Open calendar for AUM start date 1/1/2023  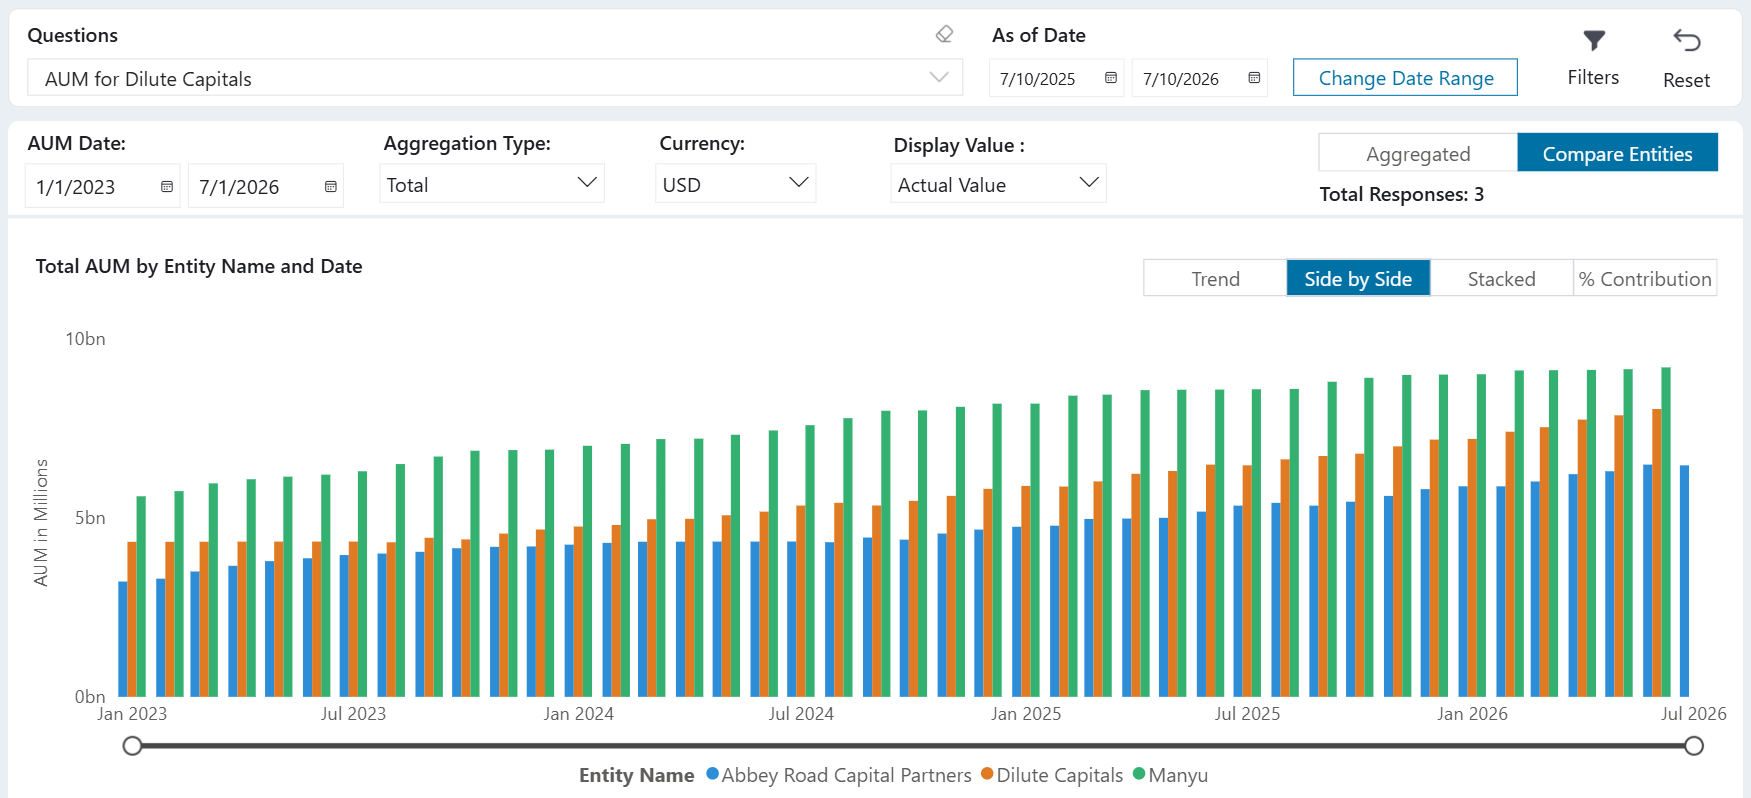[167, 187]
